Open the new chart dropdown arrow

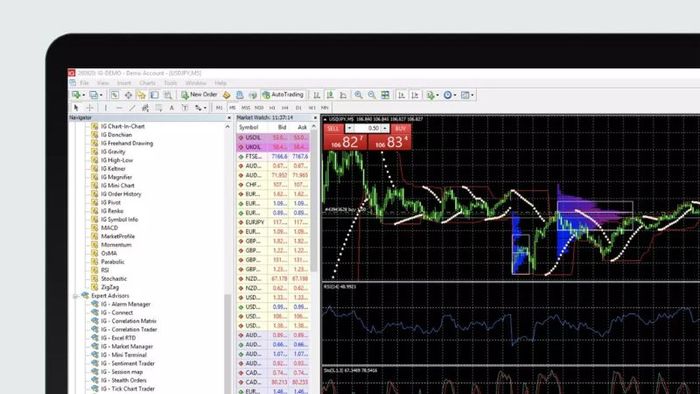tap(83, 95)
